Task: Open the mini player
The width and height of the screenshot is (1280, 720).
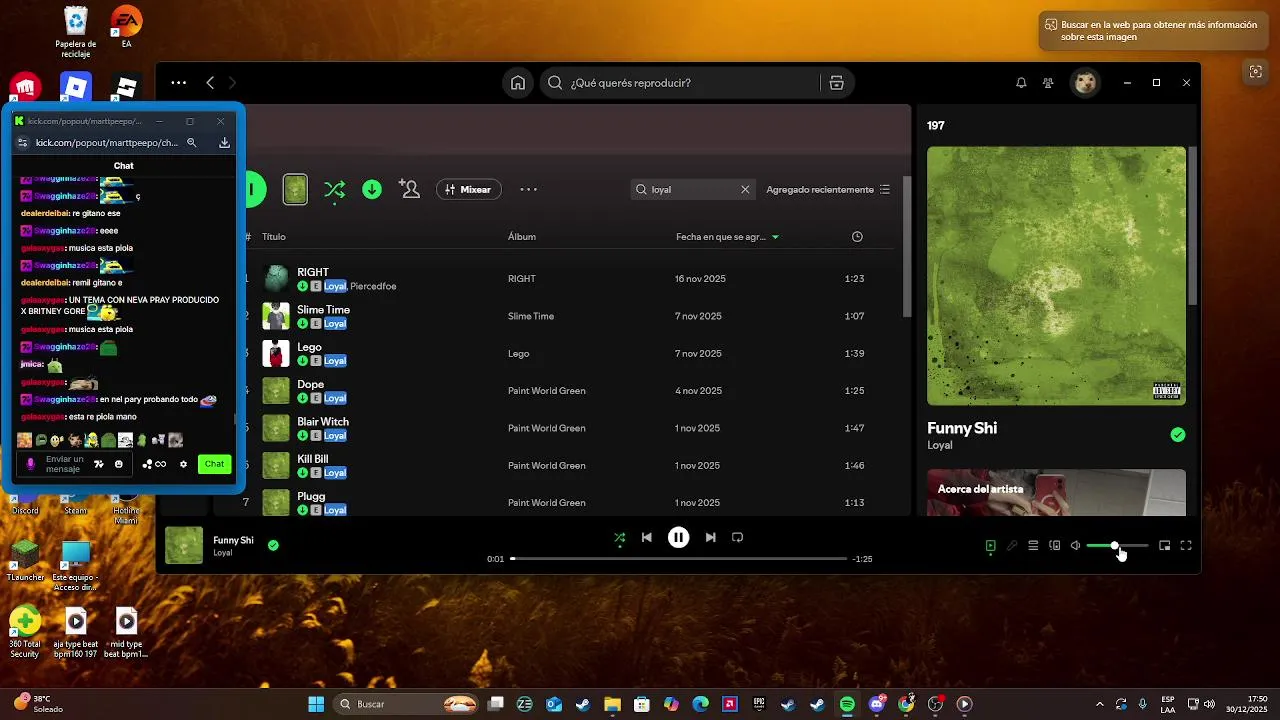Action: 1164,546
